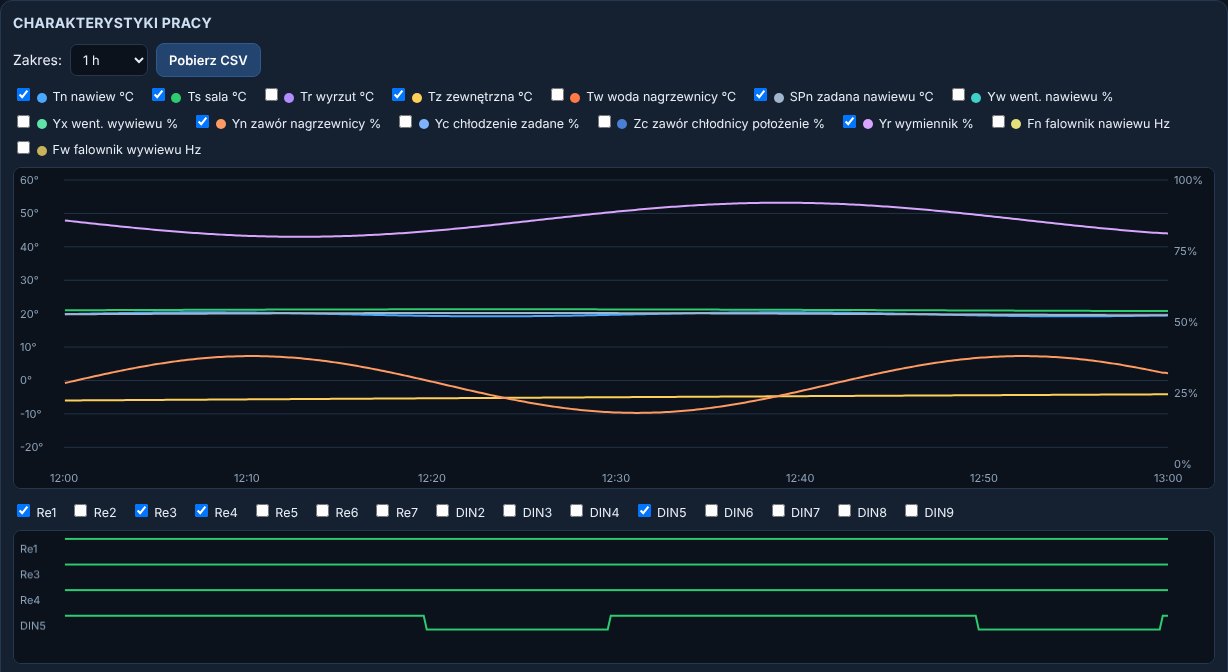Tick the DIN8 input checkbox
The width and height of the screenshot is (1228, 672).
click(844, 511)
